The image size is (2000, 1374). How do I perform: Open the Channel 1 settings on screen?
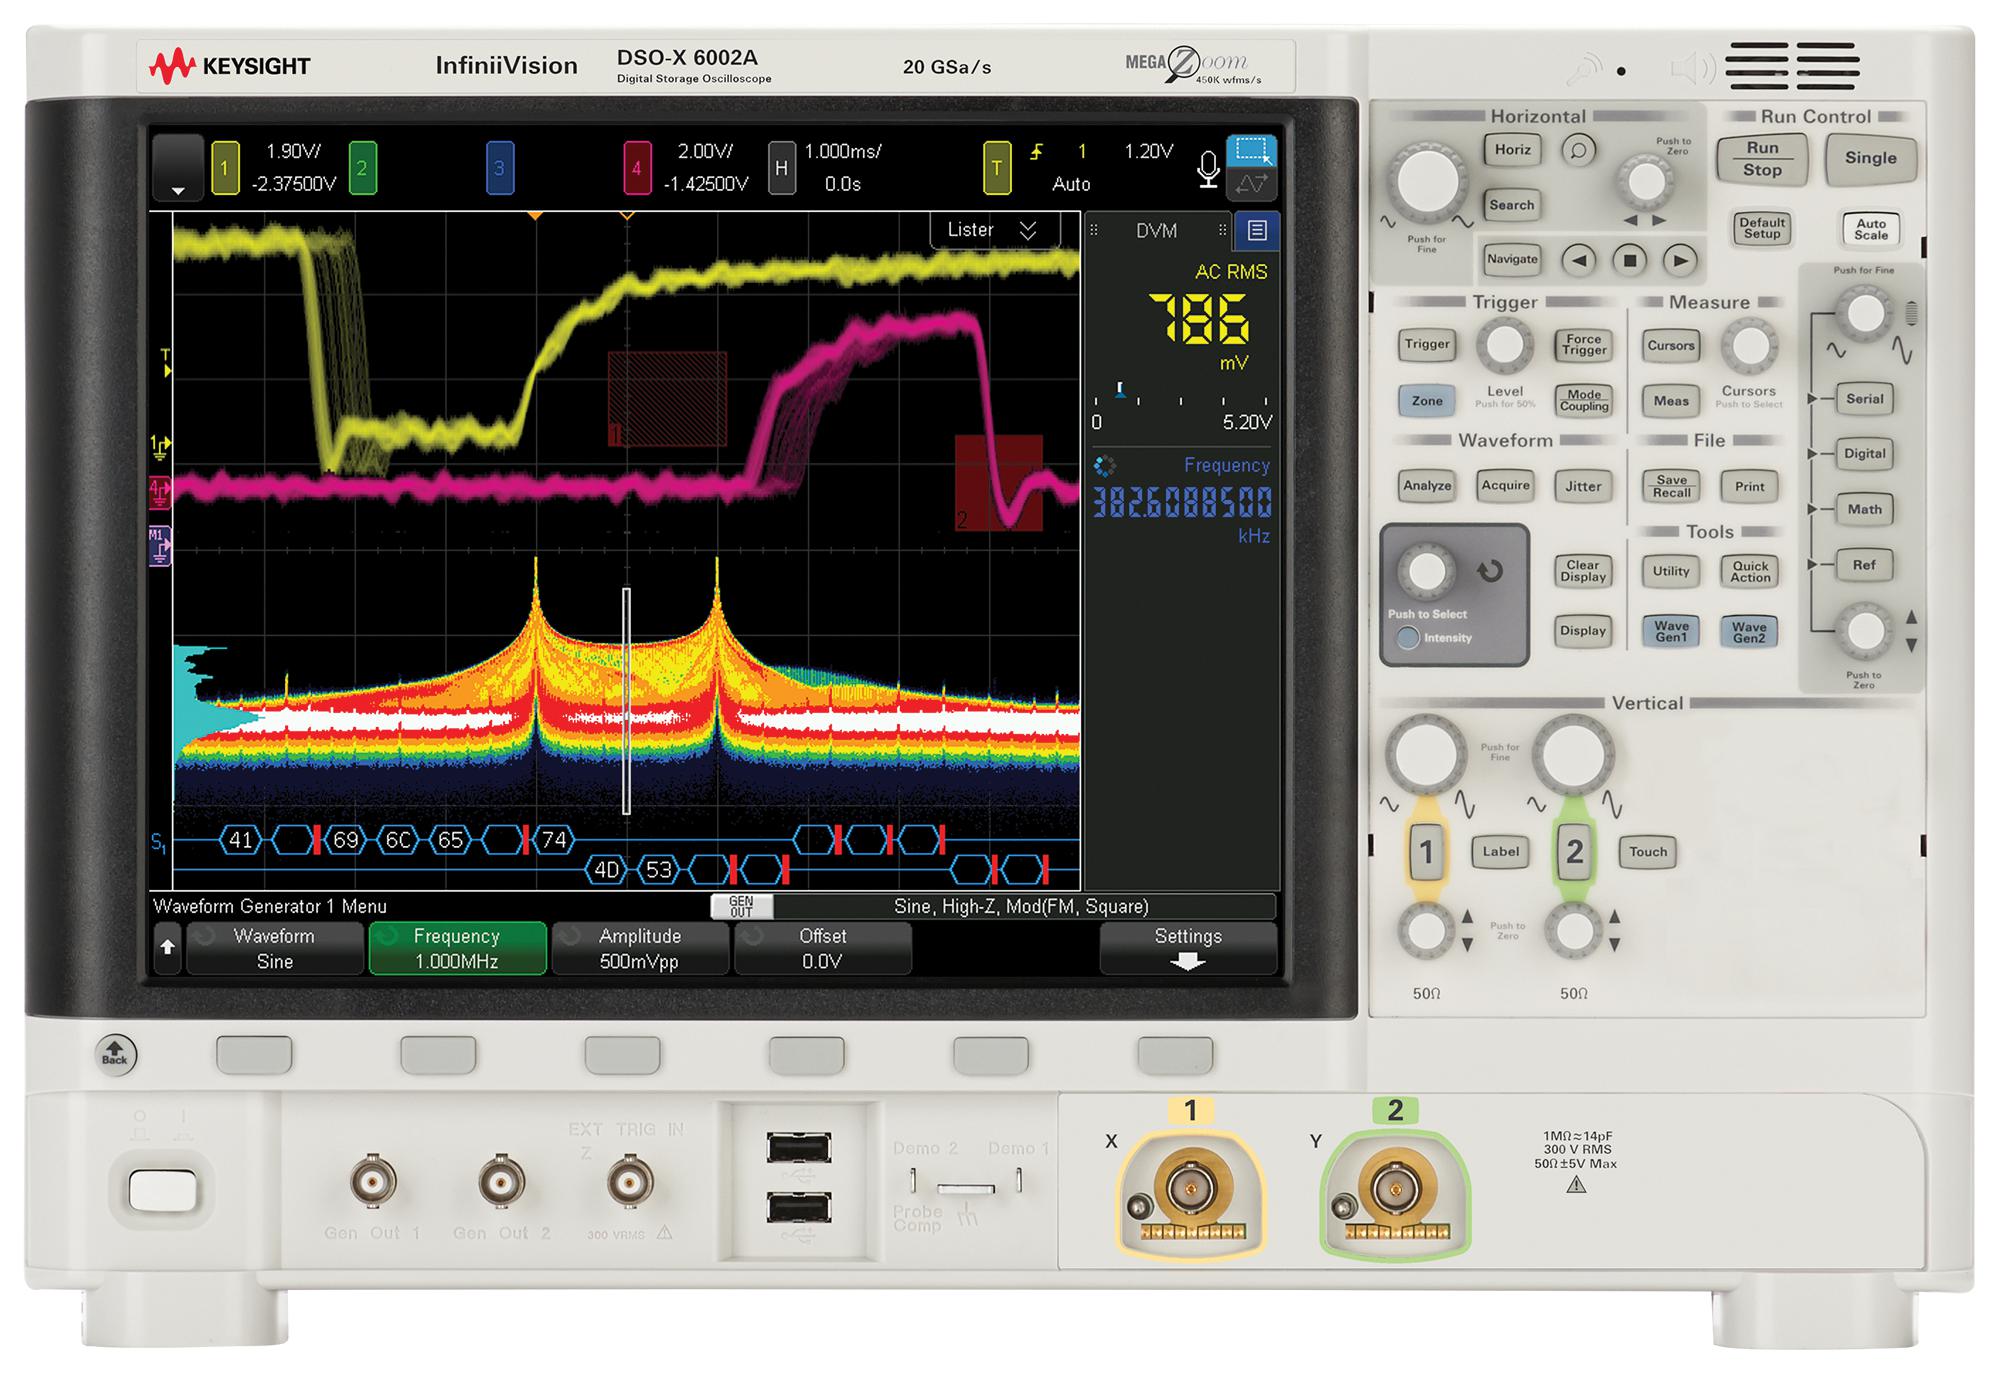tap(227, 165)
